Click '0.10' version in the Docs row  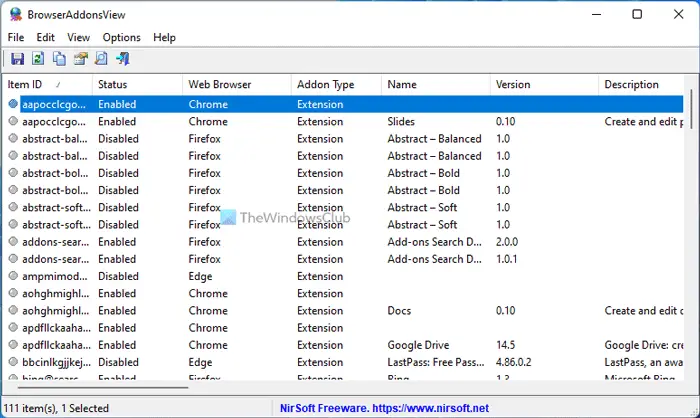point(505,311)
